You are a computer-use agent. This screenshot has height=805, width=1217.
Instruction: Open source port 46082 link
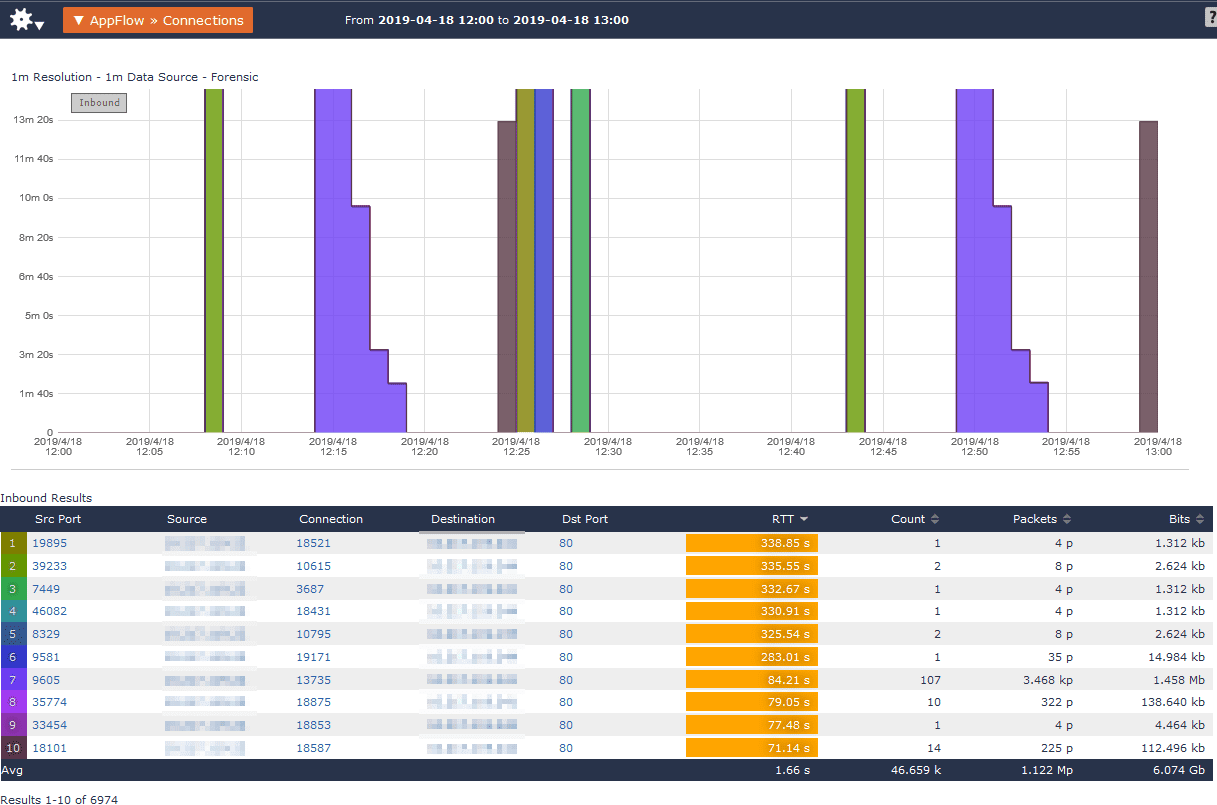pos(50,611)
